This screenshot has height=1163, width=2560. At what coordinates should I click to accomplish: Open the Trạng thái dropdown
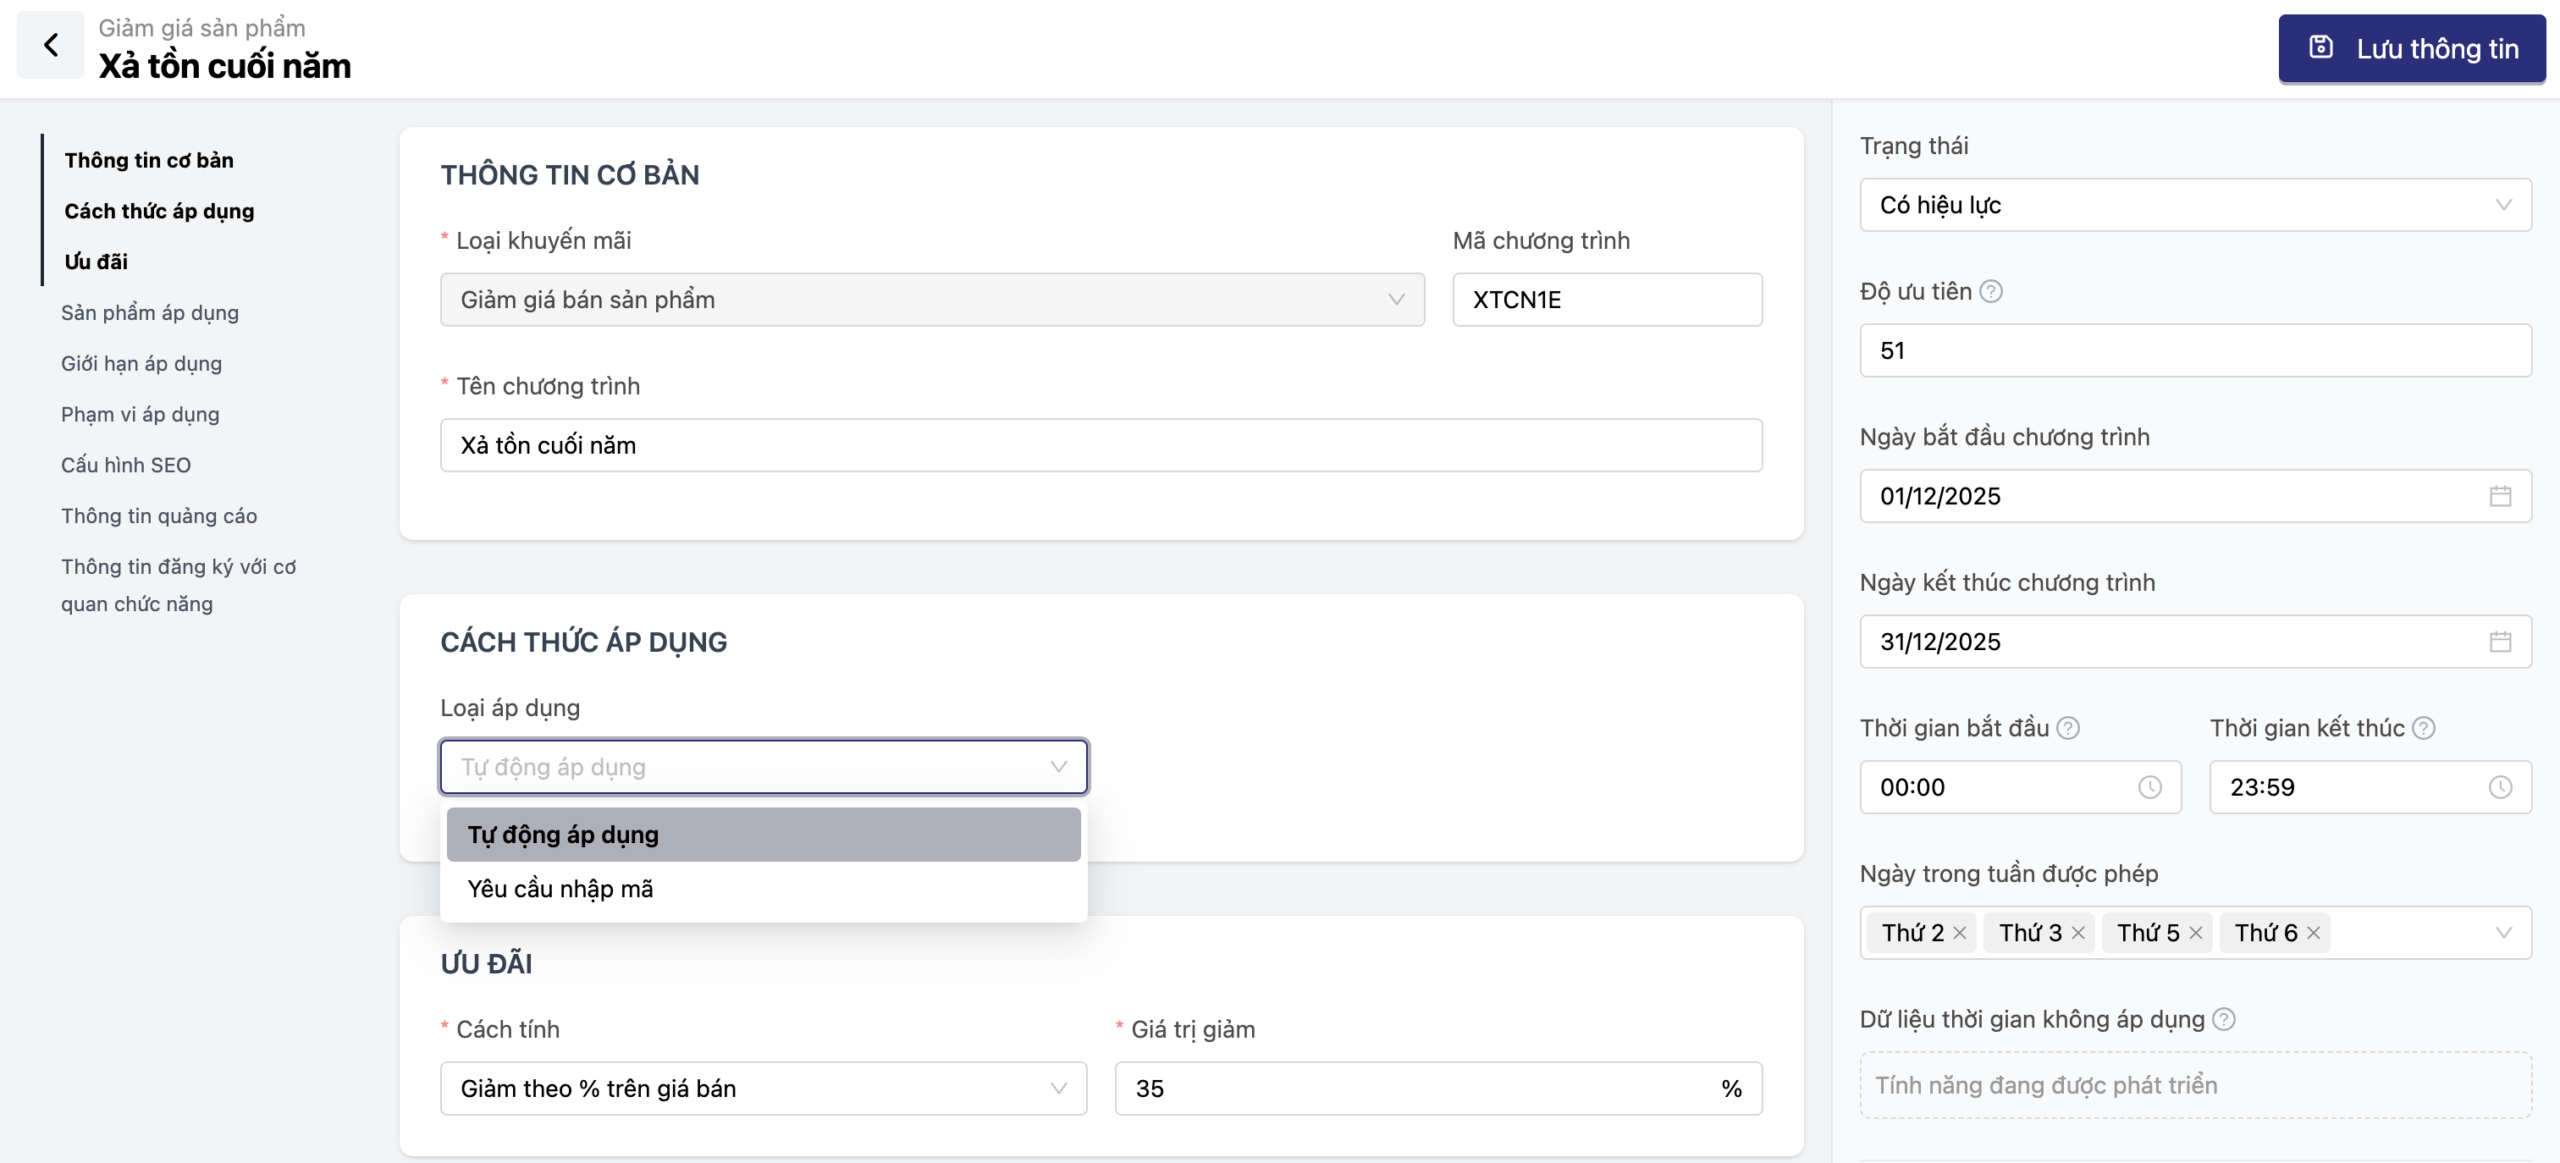pyautogui.click(x=2195, y=205)
